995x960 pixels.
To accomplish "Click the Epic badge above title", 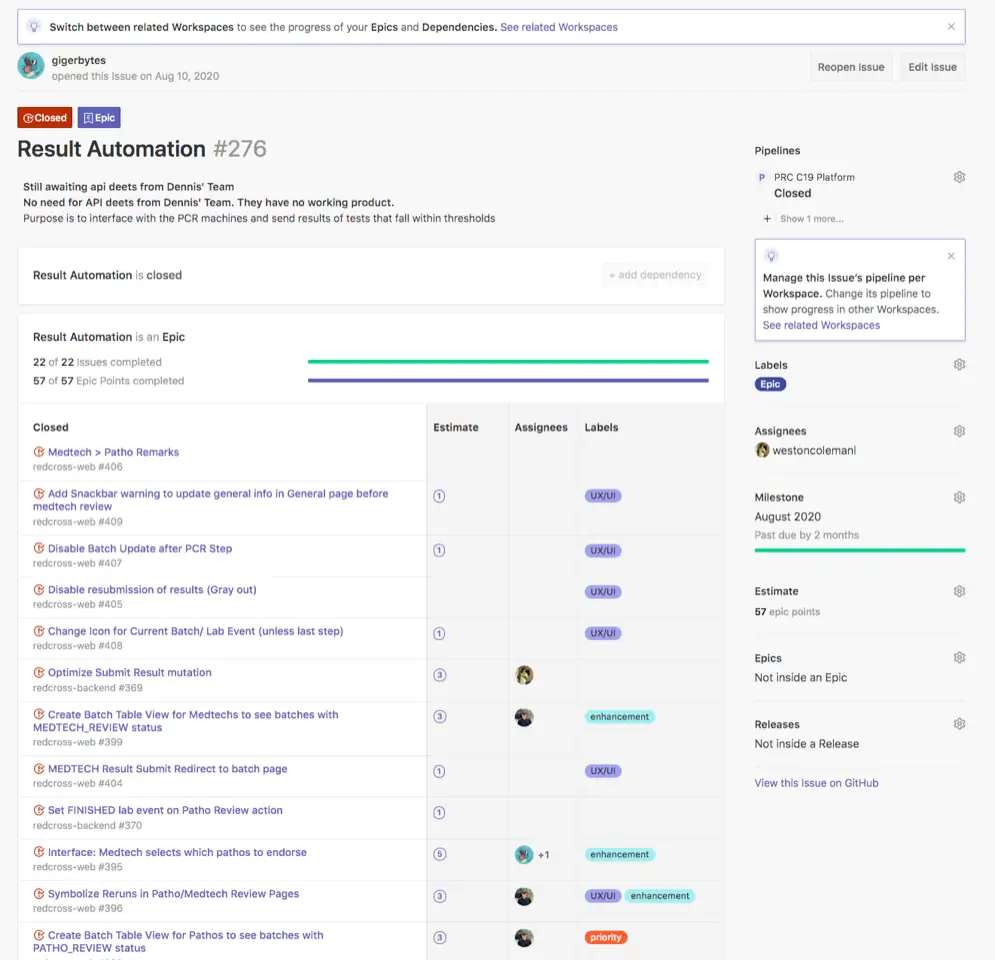I will tap(99, 117).
